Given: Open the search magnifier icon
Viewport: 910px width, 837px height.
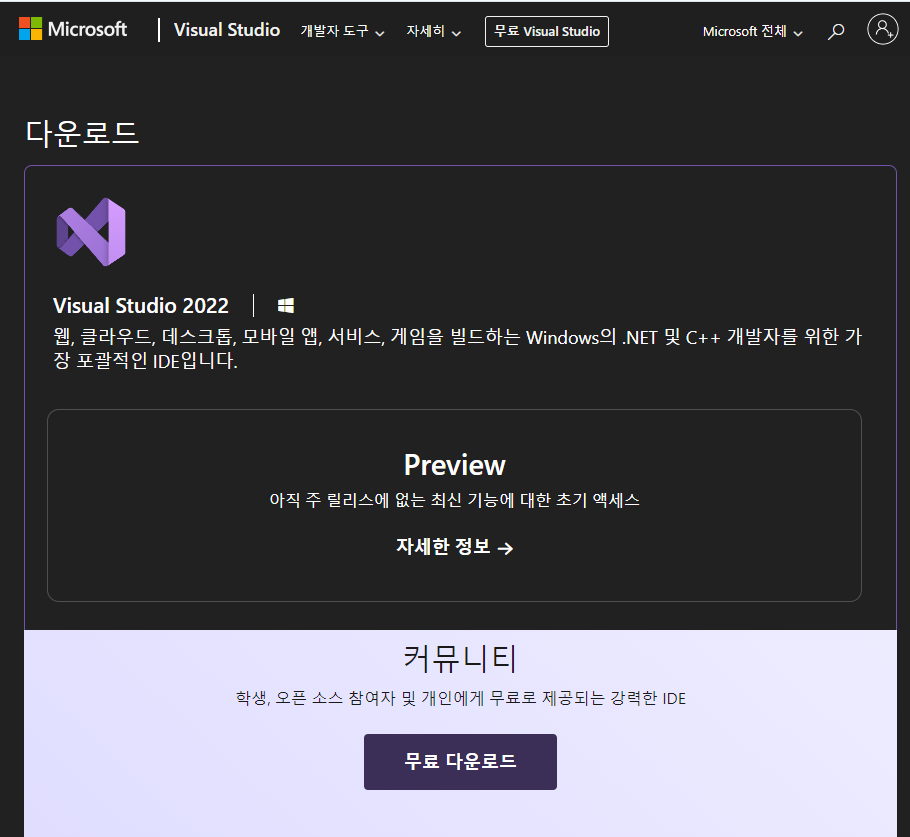Looking at the screenshot, I should tap(836, 31).
